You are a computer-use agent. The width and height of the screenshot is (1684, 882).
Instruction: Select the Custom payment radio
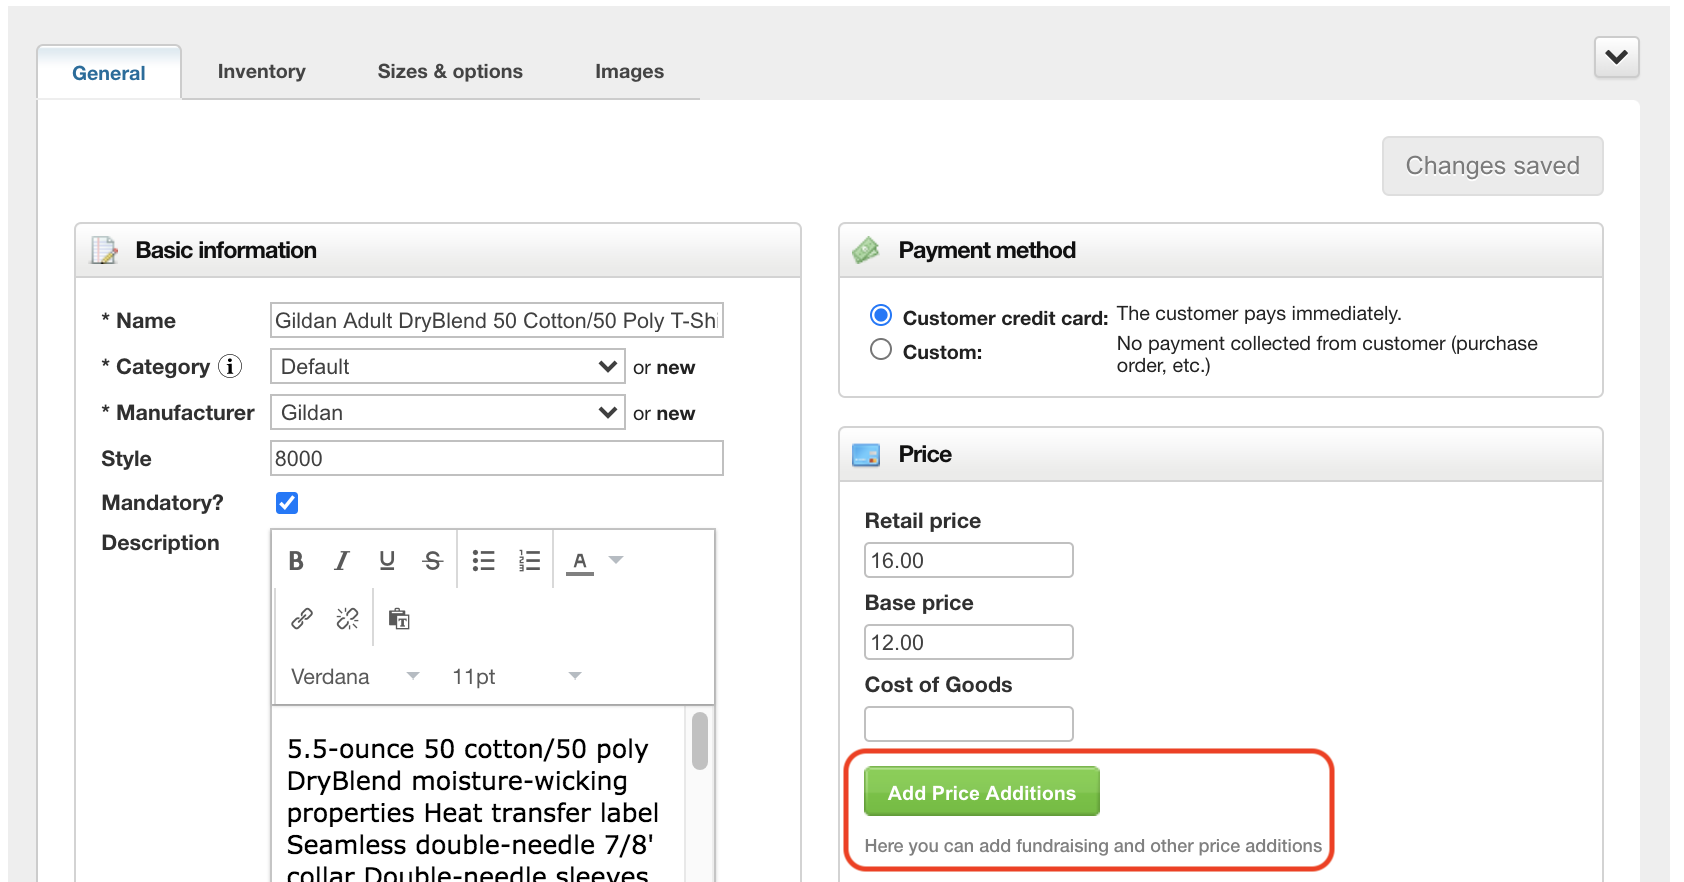click(x=881, y=350)
